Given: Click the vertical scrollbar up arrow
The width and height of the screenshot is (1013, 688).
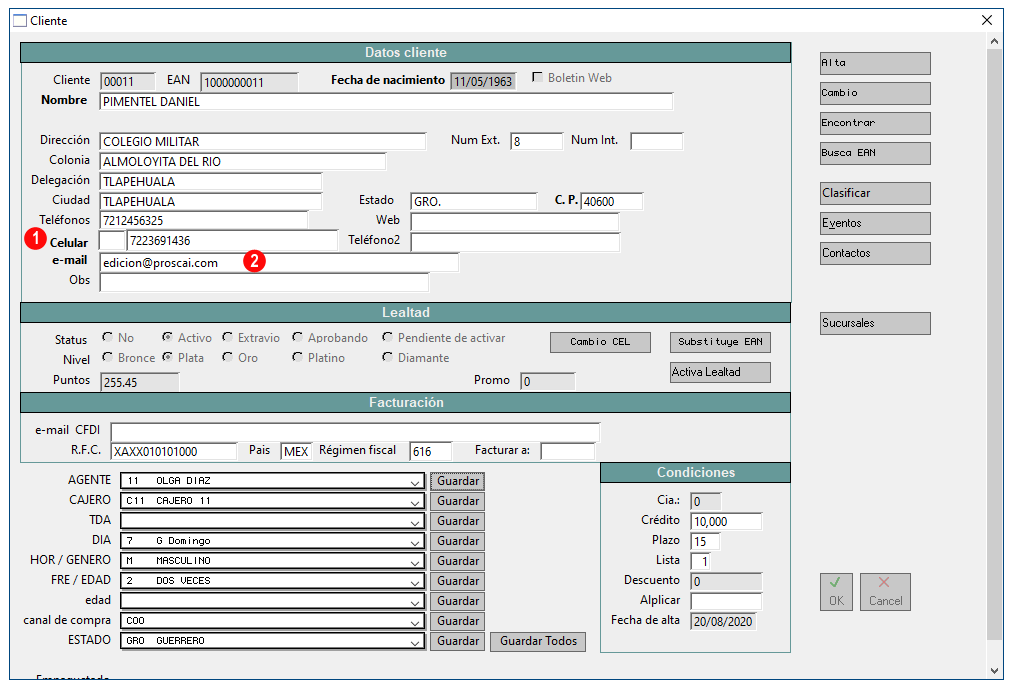Looking at the screenshot, I should pos(994,41).
